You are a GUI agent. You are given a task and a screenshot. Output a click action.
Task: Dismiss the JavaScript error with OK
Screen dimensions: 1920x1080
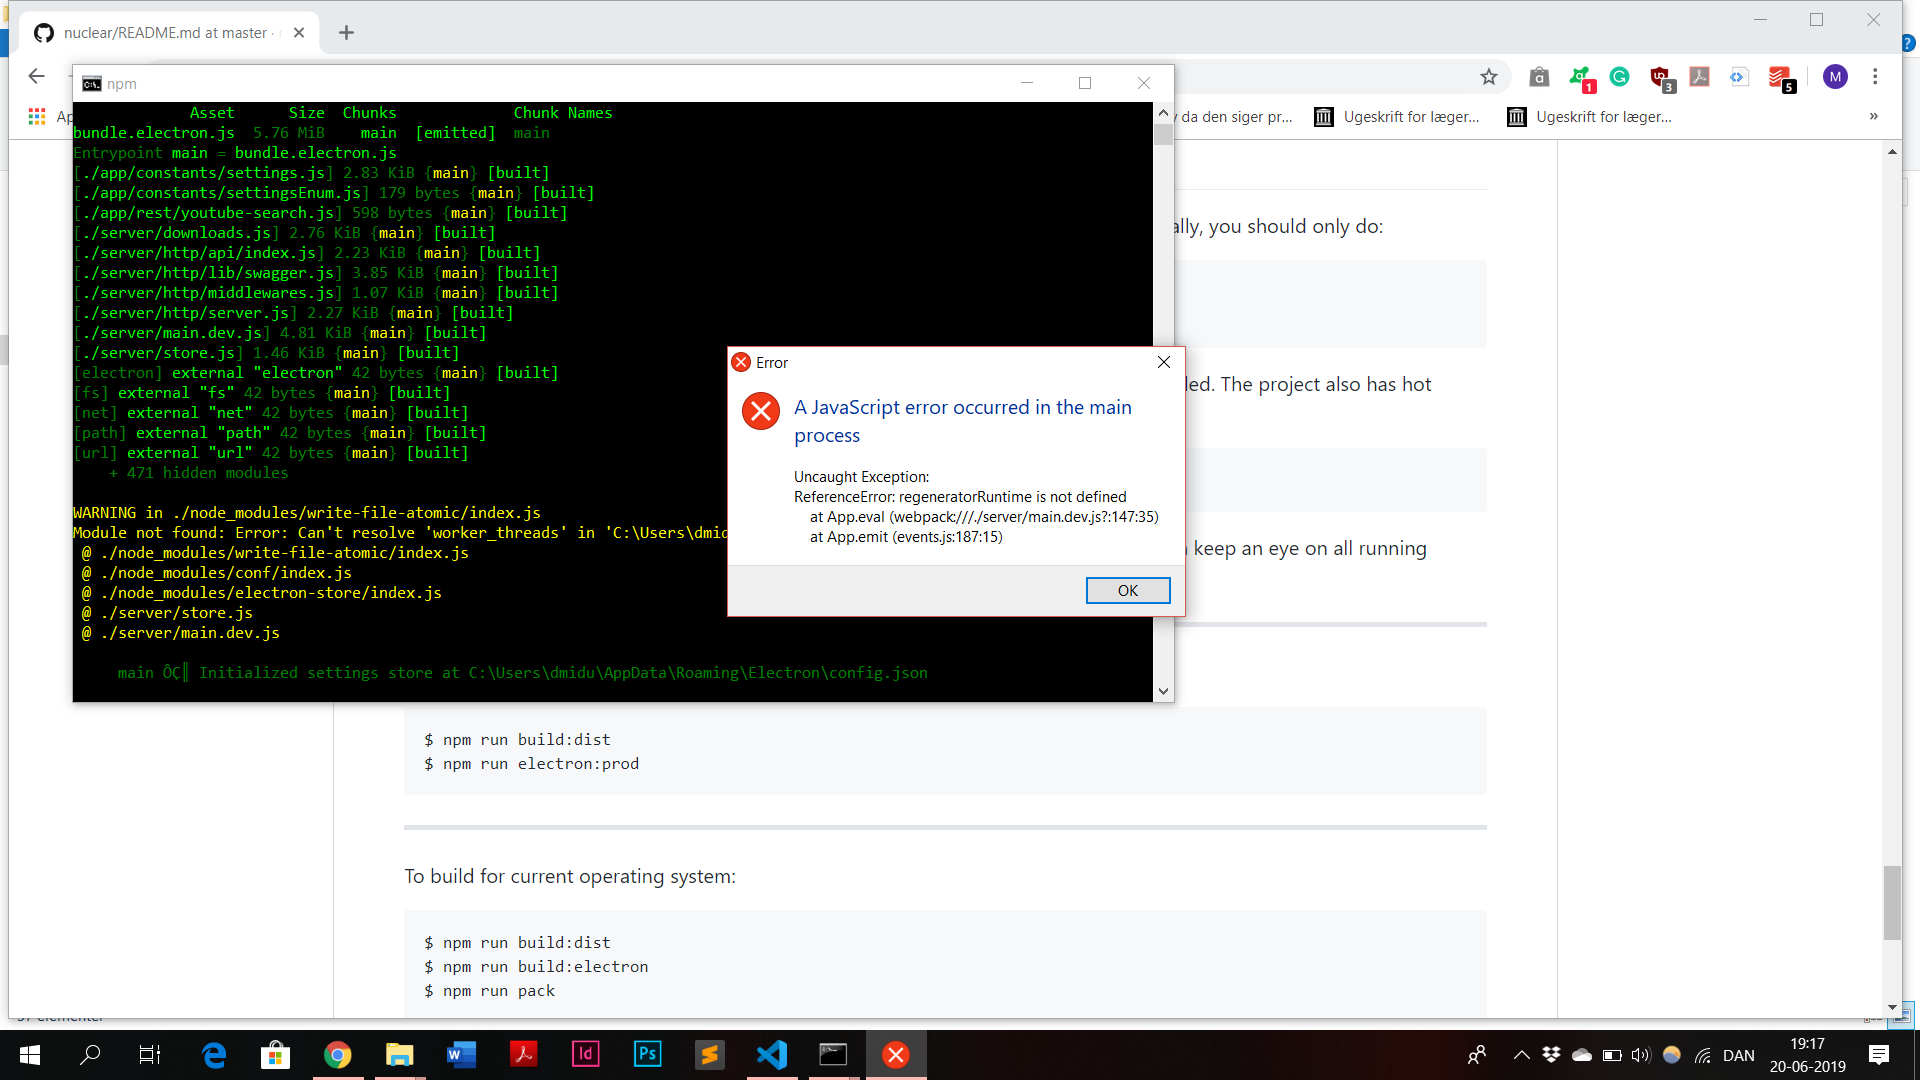click(x=1127, y=590)
